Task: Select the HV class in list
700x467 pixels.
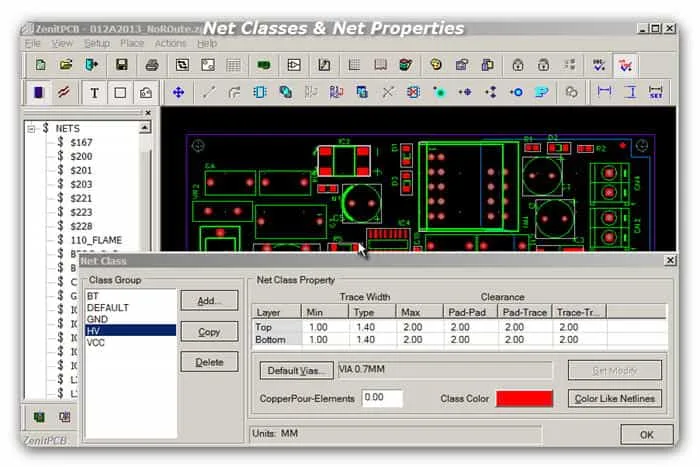Action: pos(130,331)
